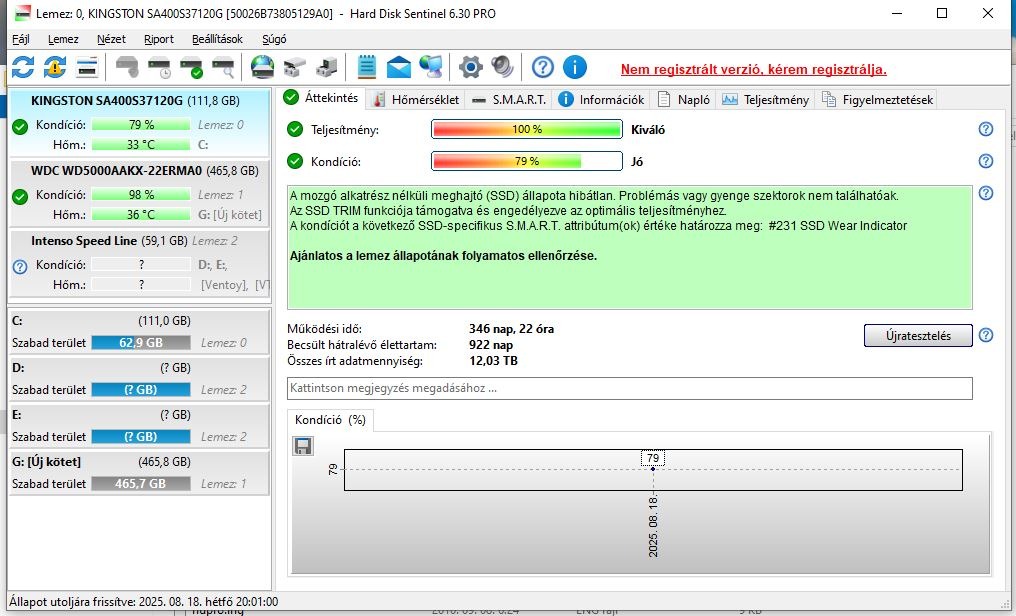
Task: Click the Teljesítmény 100 % gradient bar
Action: click(x=527, y=129)
